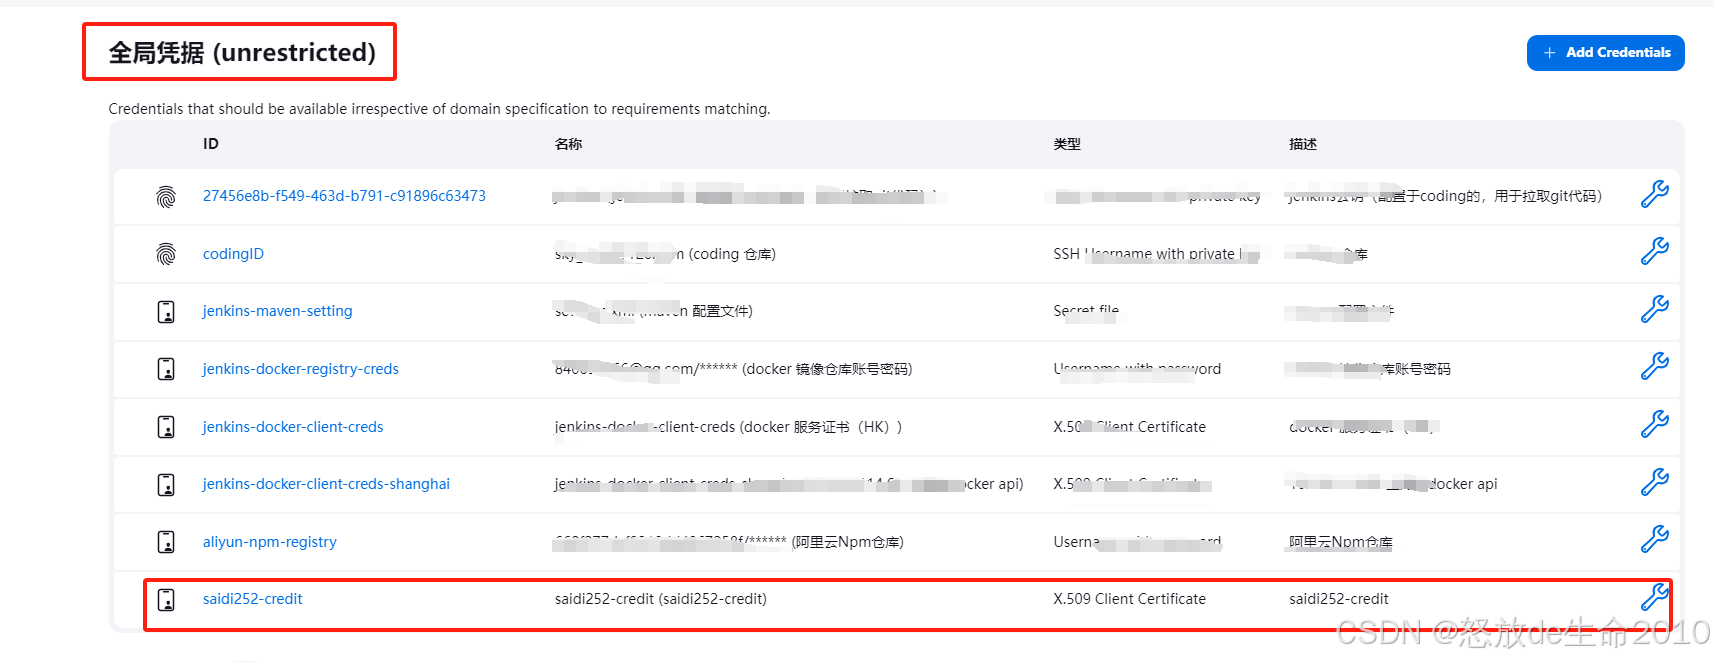
Task: Open the jenkins-docker-client-creds link
Action: (293, 427)
